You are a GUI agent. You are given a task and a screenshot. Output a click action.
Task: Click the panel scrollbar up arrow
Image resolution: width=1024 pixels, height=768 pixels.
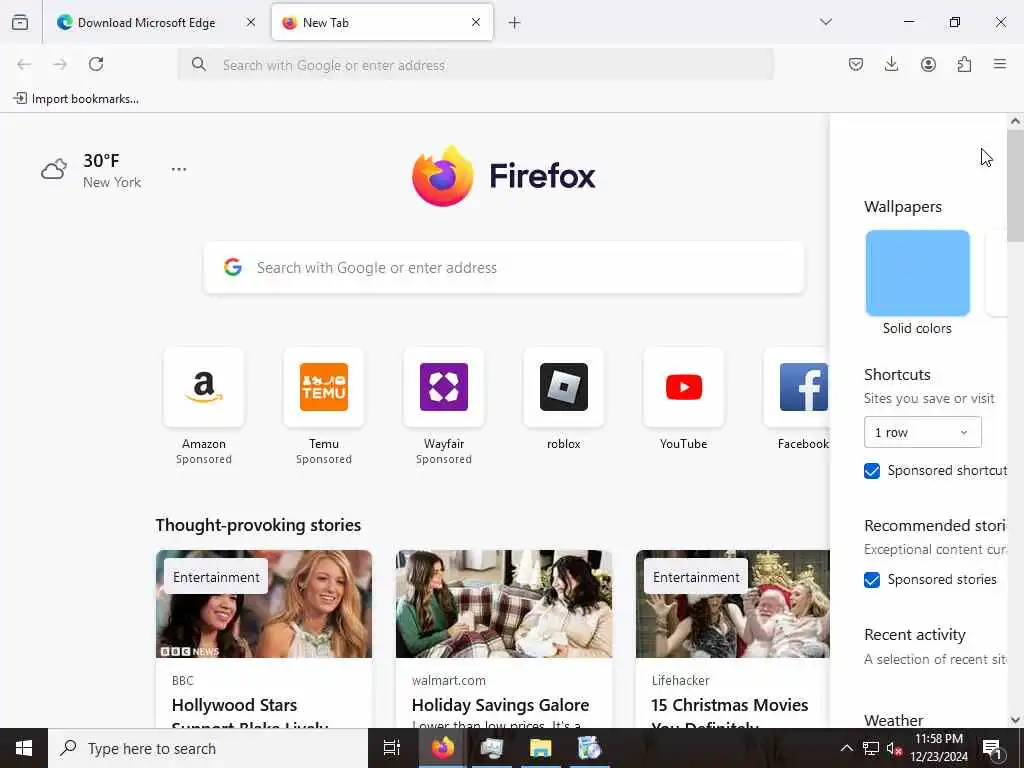pos(1015,121)
